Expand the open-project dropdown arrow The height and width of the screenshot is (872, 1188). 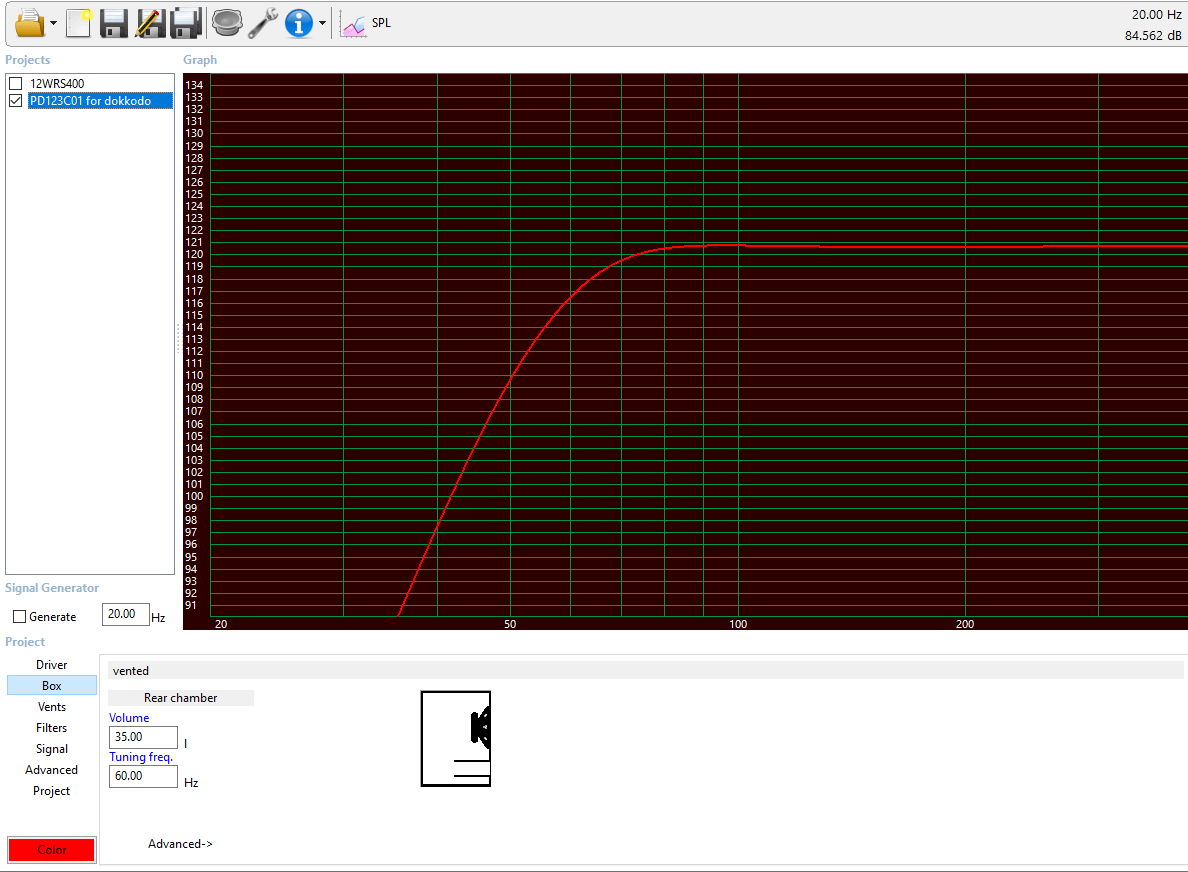click(x=53, y=23)
